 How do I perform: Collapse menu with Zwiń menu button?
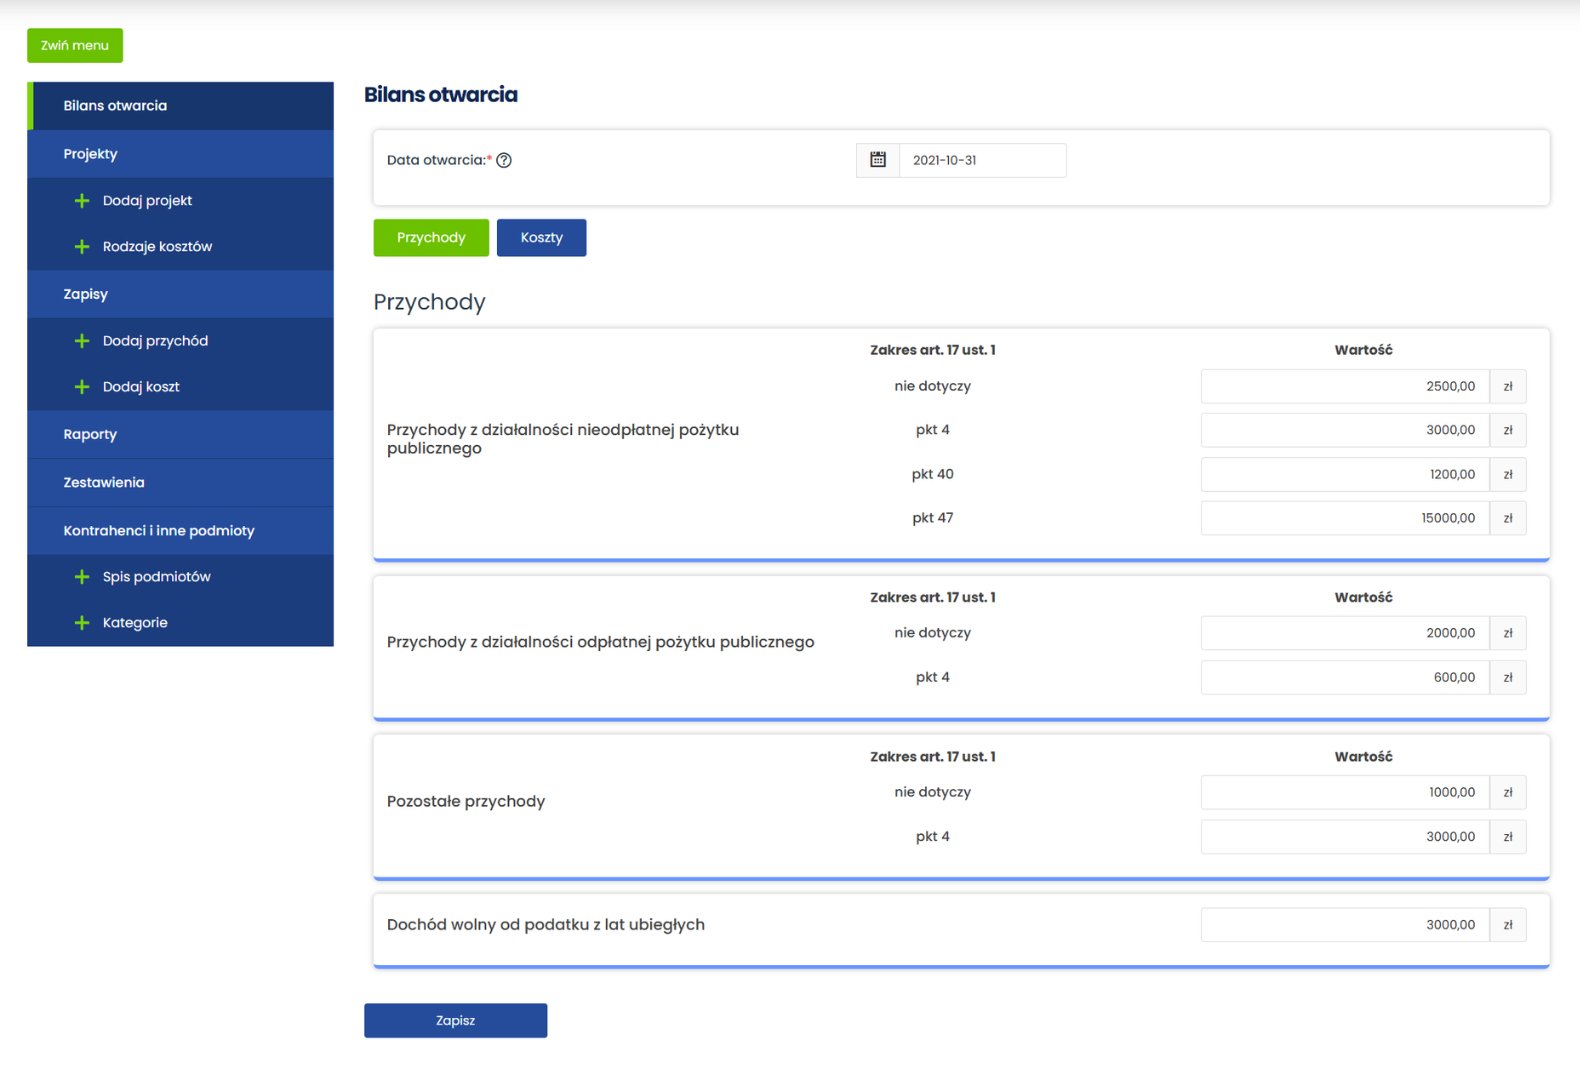pos(75,45)
